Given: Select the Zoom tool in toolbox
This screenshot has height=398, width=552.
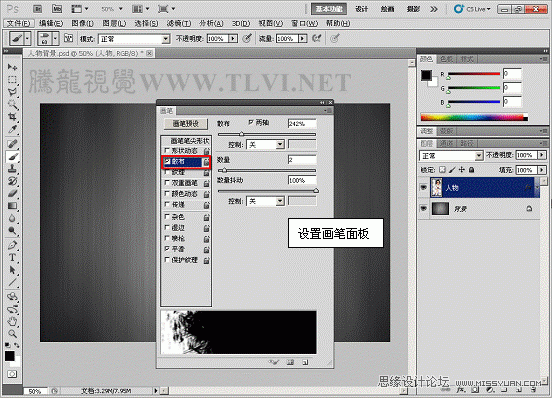Looking at the screenshot, I should [12, 333].
